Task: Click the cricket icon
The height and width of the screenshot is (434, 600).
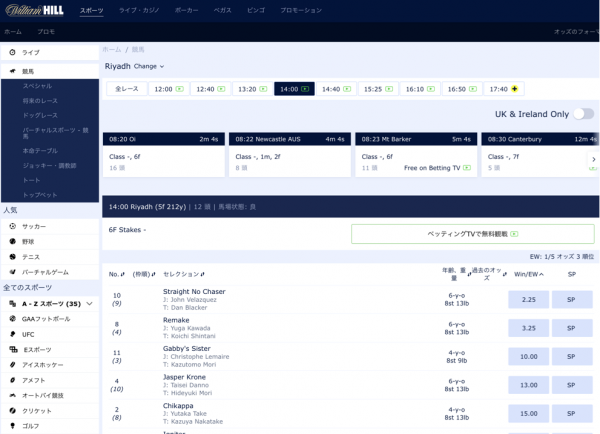Action: [13, 411]
